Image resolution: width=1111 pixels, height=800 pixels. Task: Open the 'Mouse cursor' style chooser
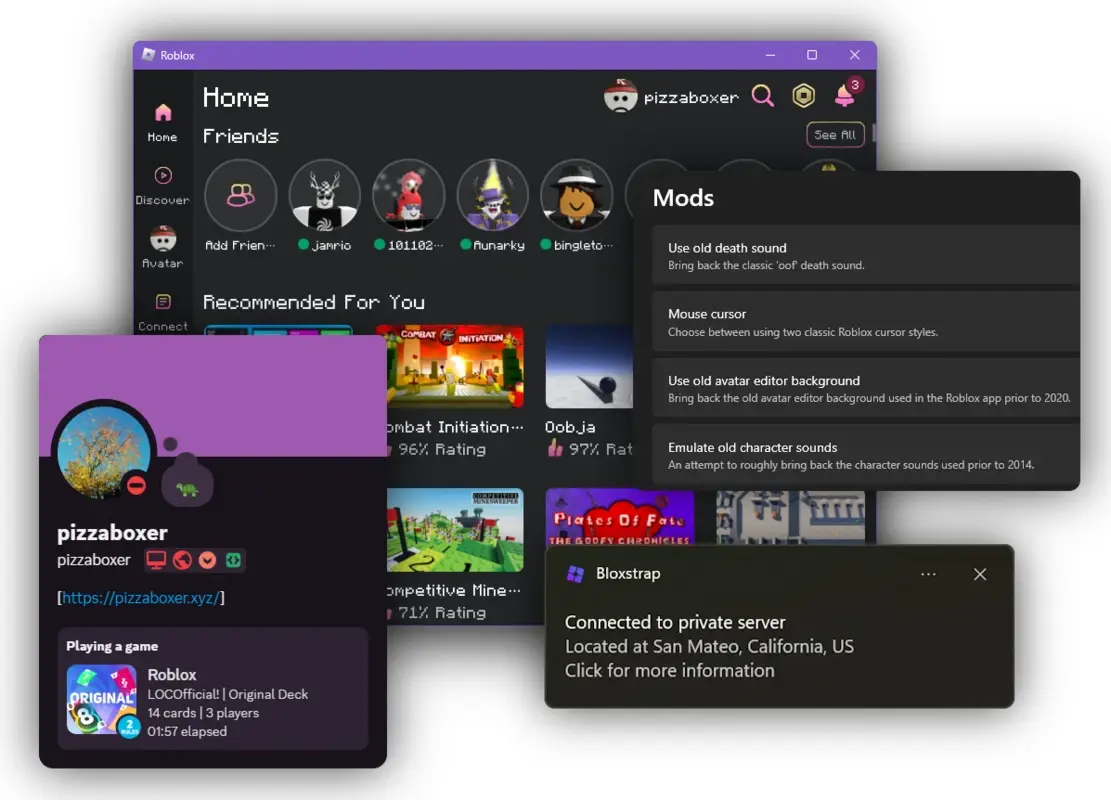pos(864,322)
